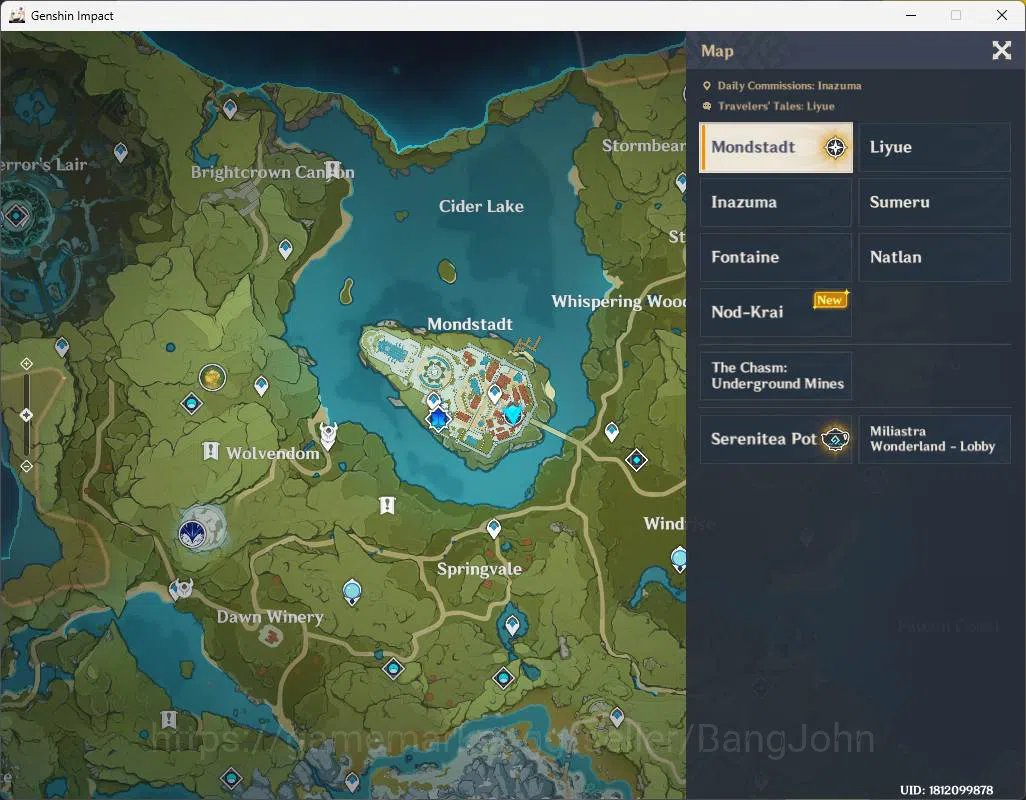This screenshot has width=1026, height=800.
Task: Select waypoint right of golden boss icon
Action: click(x=261, y=386)
